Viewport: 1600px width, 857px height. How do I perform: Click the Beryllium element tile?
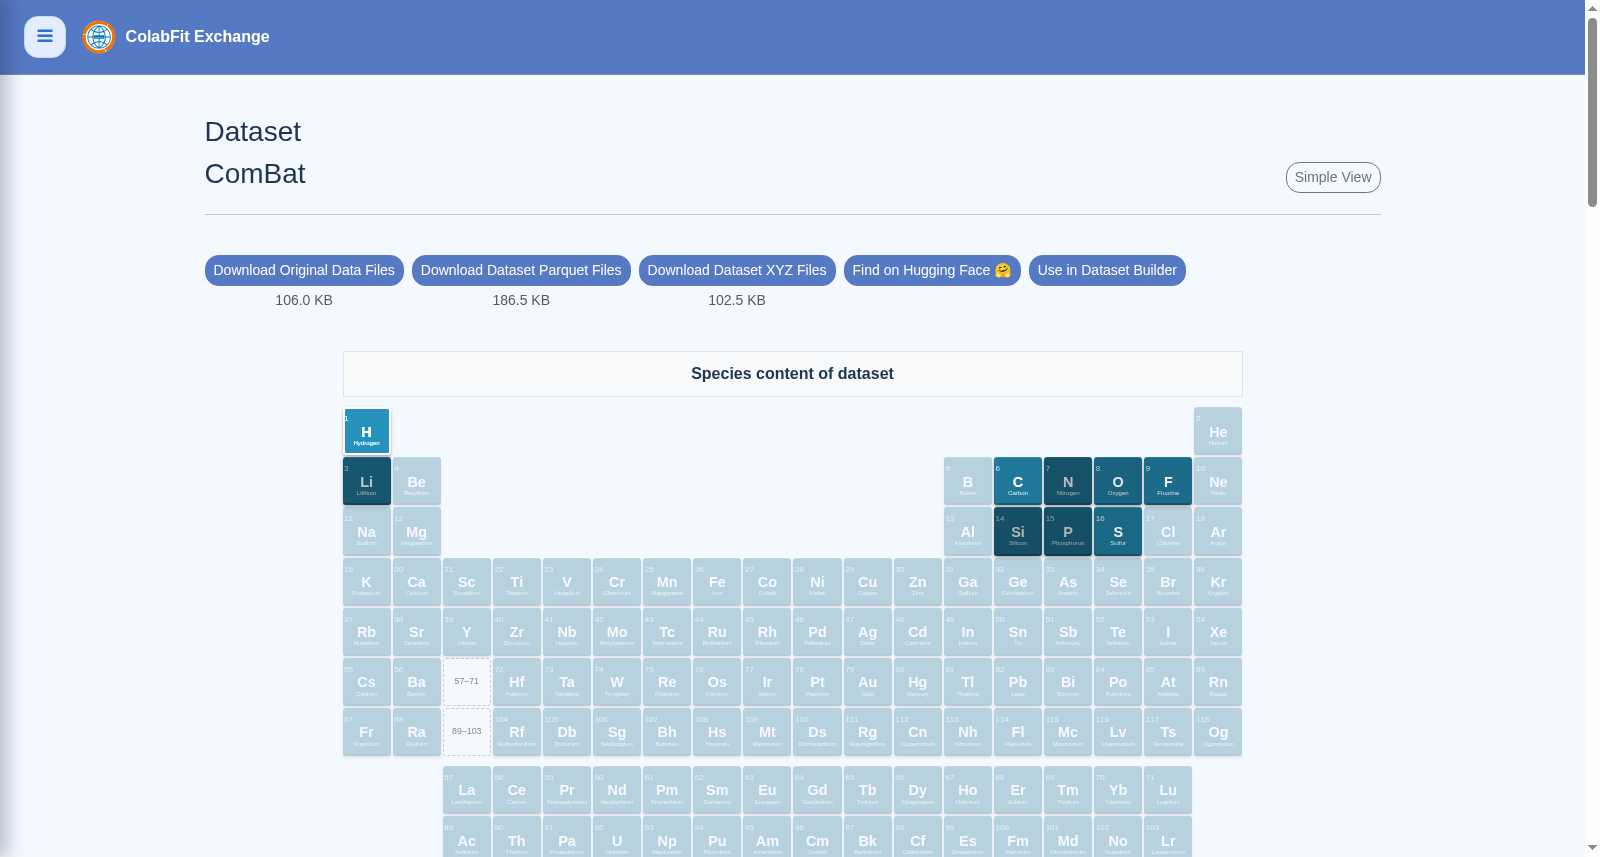(x=417, y=482)
